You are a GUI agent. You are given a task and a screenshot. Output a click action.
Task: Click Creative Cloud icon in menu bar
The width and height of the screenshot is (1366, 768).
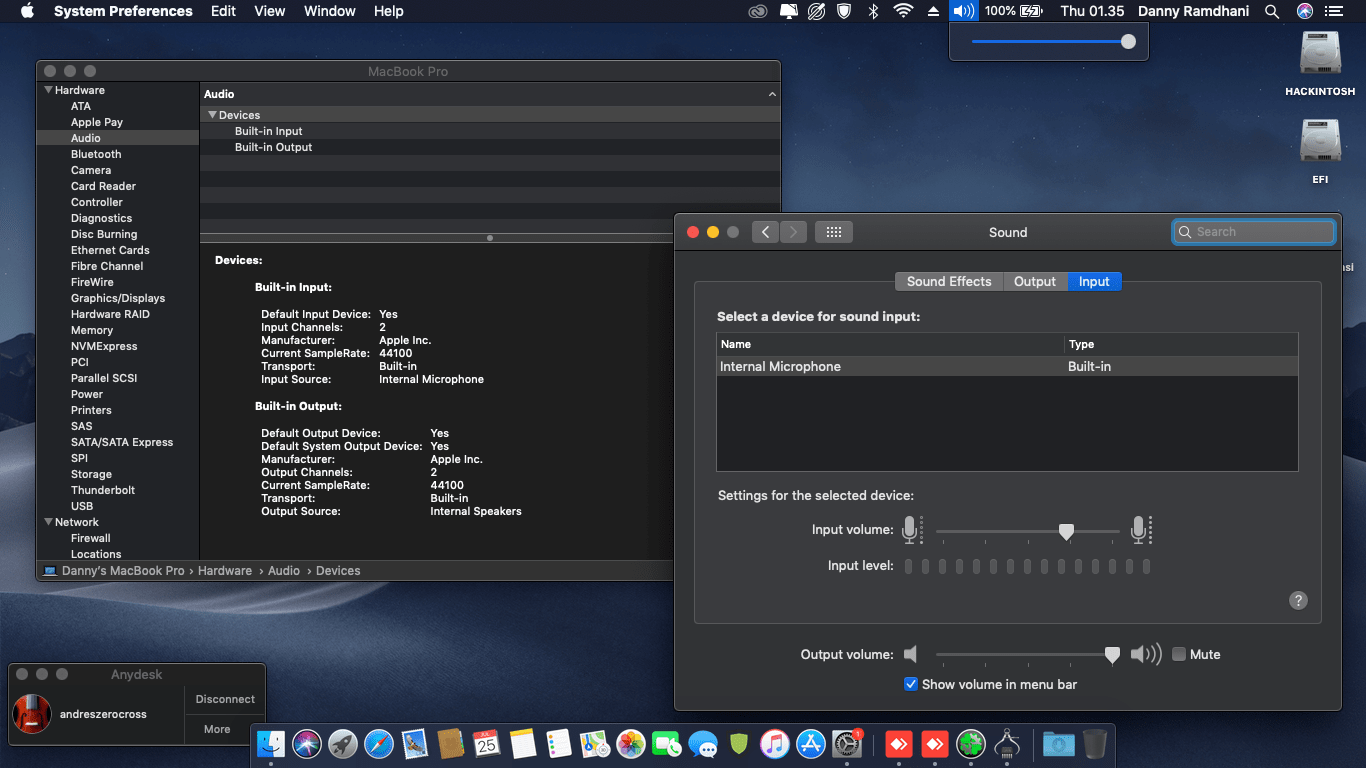[759, 11]
